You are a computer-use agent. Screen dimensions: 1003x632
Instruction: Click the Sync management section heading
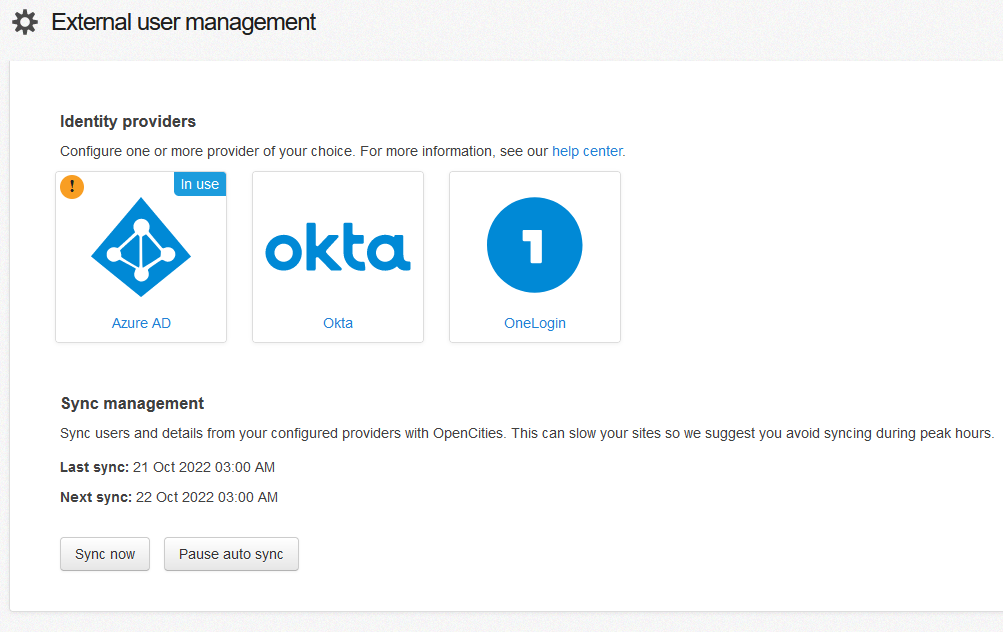point(131,403)
